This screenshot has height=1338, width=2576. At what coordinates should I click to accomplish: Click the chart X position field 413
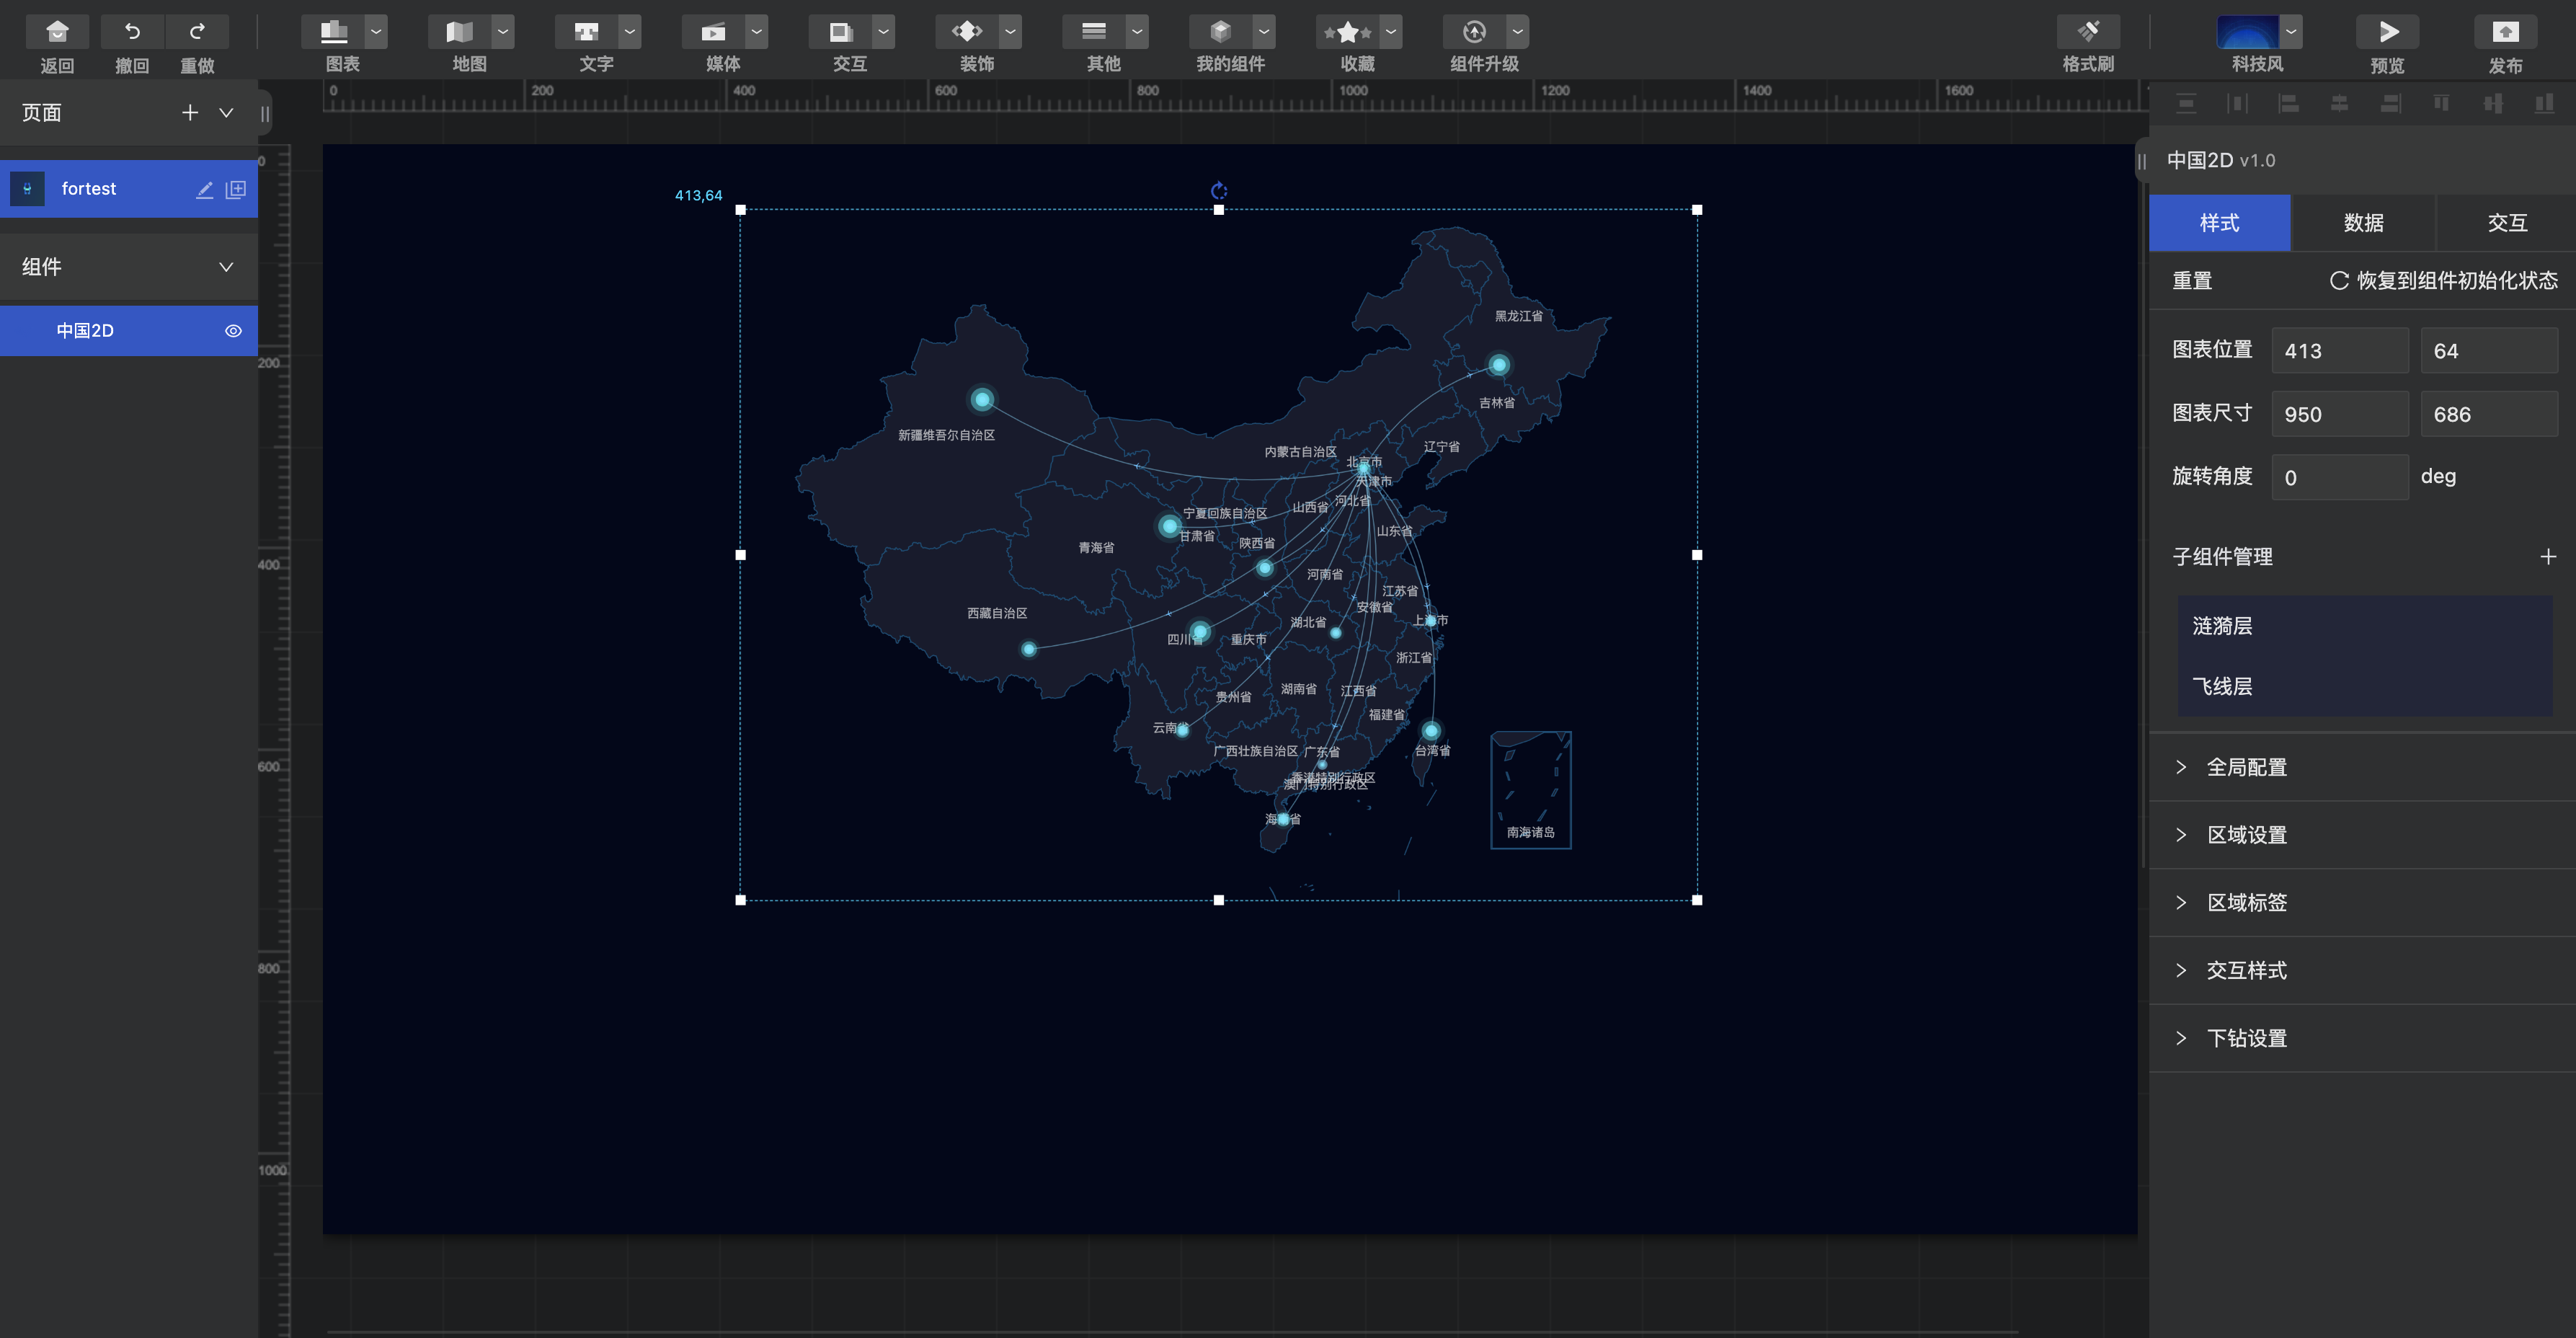click(2340, 351)
